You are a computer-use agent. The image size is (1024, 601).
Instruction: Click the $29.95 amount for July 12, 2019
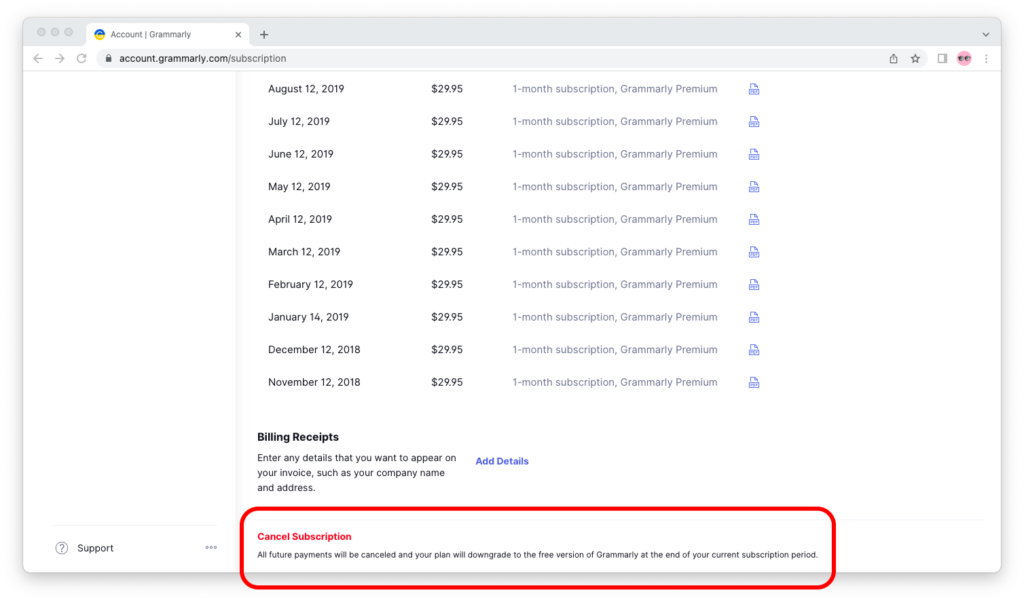coord(447,122)
